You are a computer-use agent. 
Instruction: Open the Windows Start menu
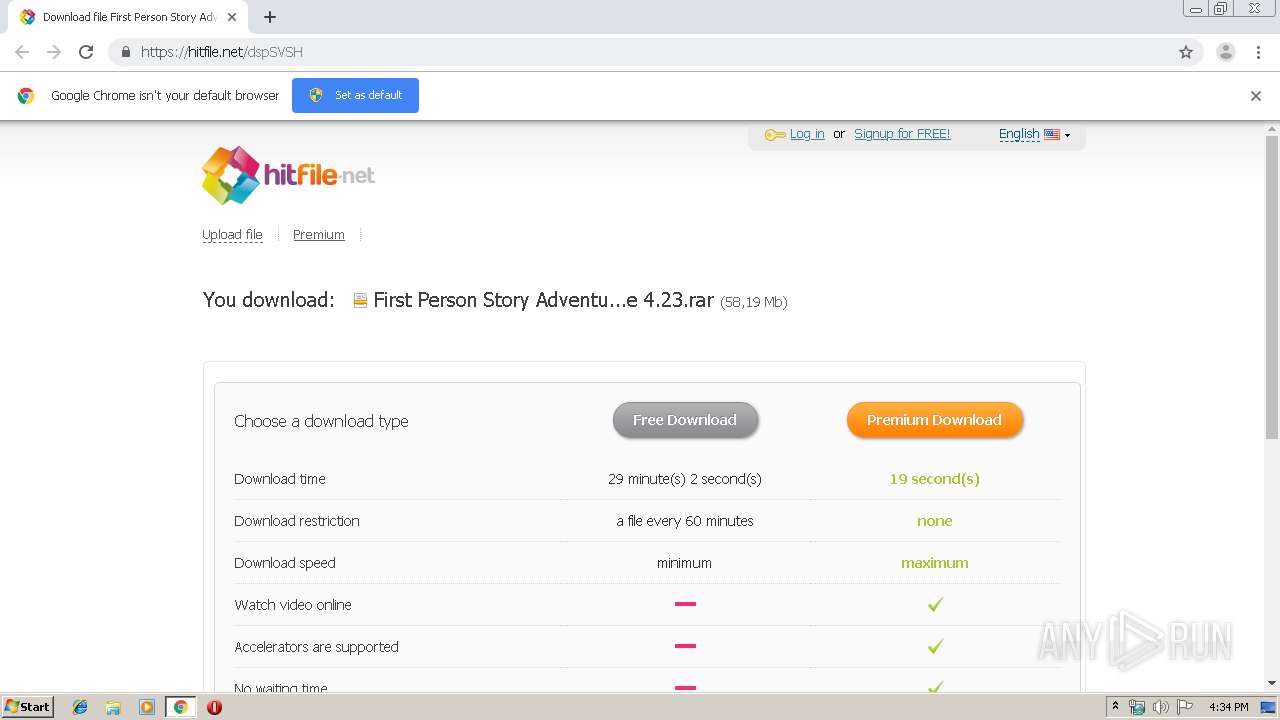[28, 707]
